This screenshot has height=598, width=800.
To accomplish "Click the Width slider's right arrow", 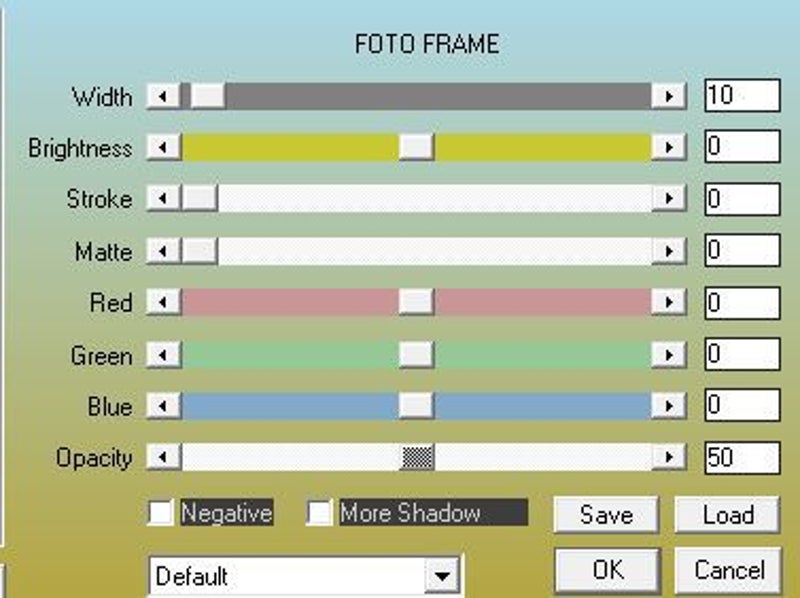I will [668, 96].
